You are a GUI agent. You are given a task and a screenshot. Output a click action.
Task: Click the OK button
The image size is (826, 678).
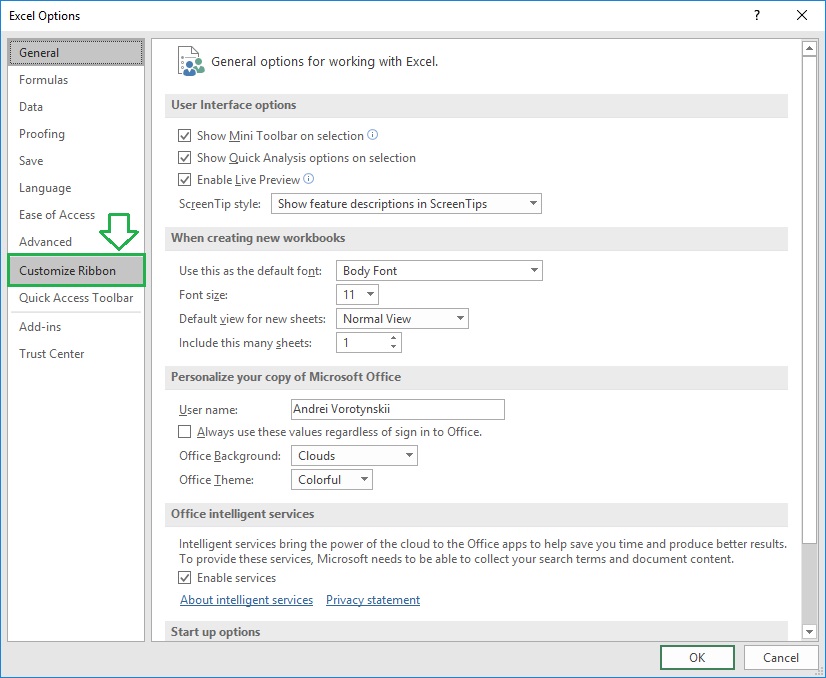pyautogui.click(x=697, y=657)
